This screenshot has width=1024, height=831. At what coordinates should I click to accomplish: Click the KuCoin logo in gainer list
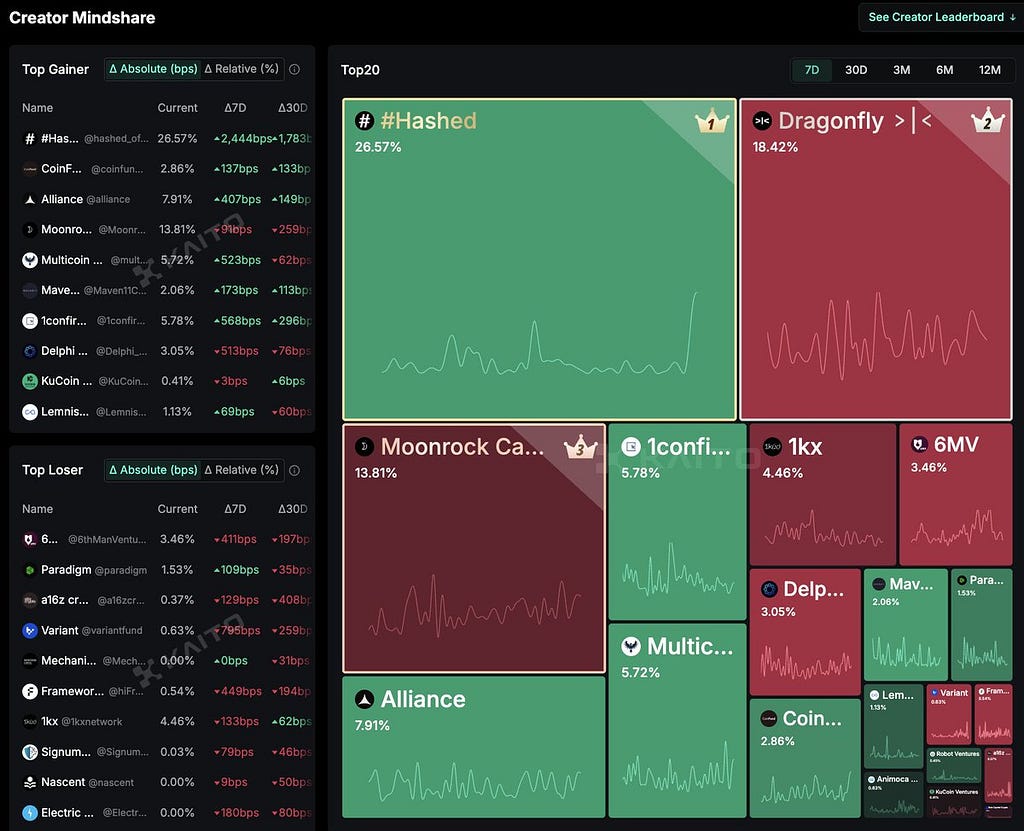[29, 381]
